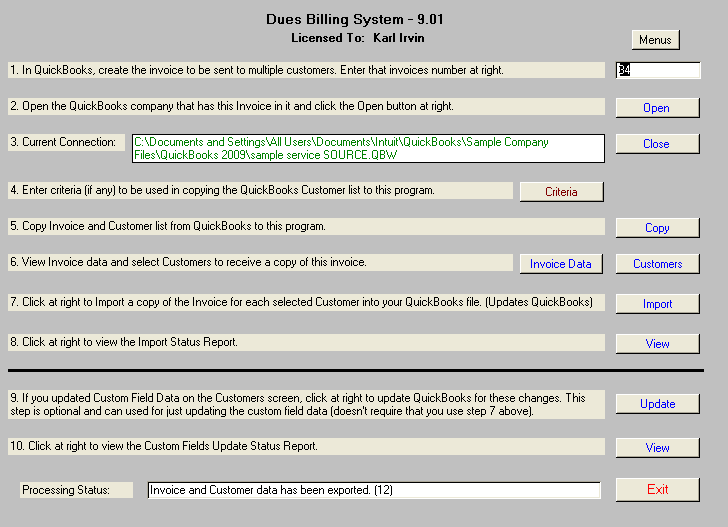
Task: Click step 2 text about opening QuickBooks company
Action: 306,106
